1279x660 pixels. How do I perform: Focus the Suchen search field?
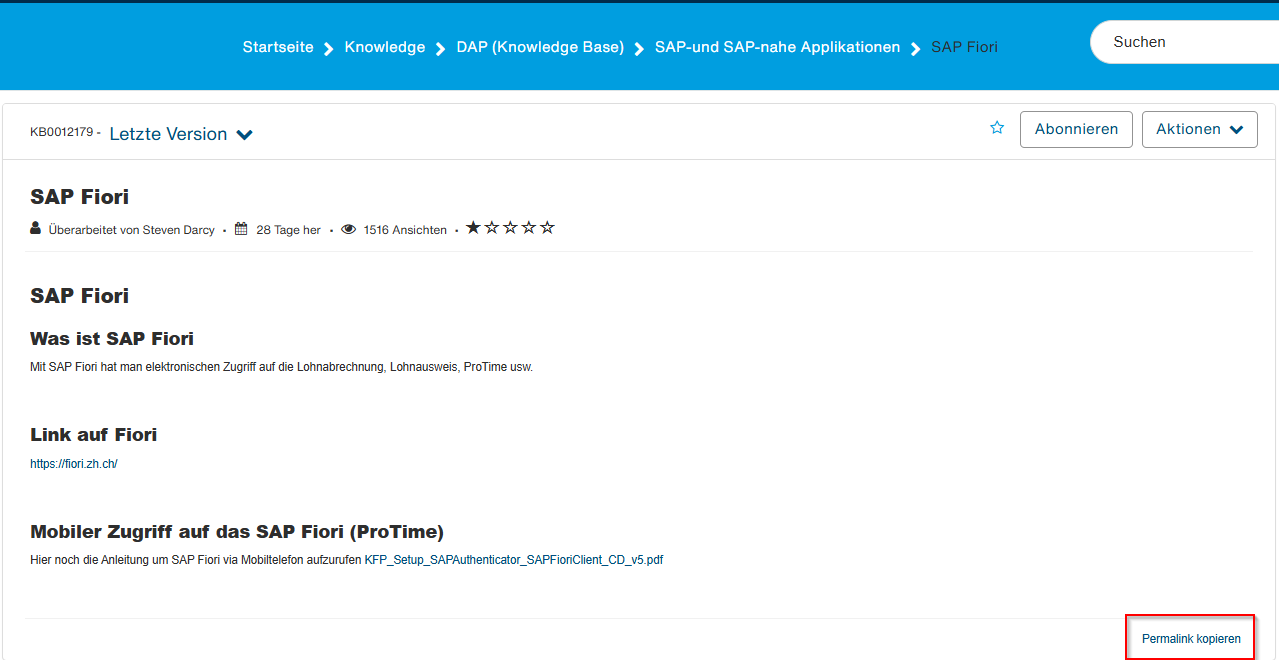click(1180, 42)
